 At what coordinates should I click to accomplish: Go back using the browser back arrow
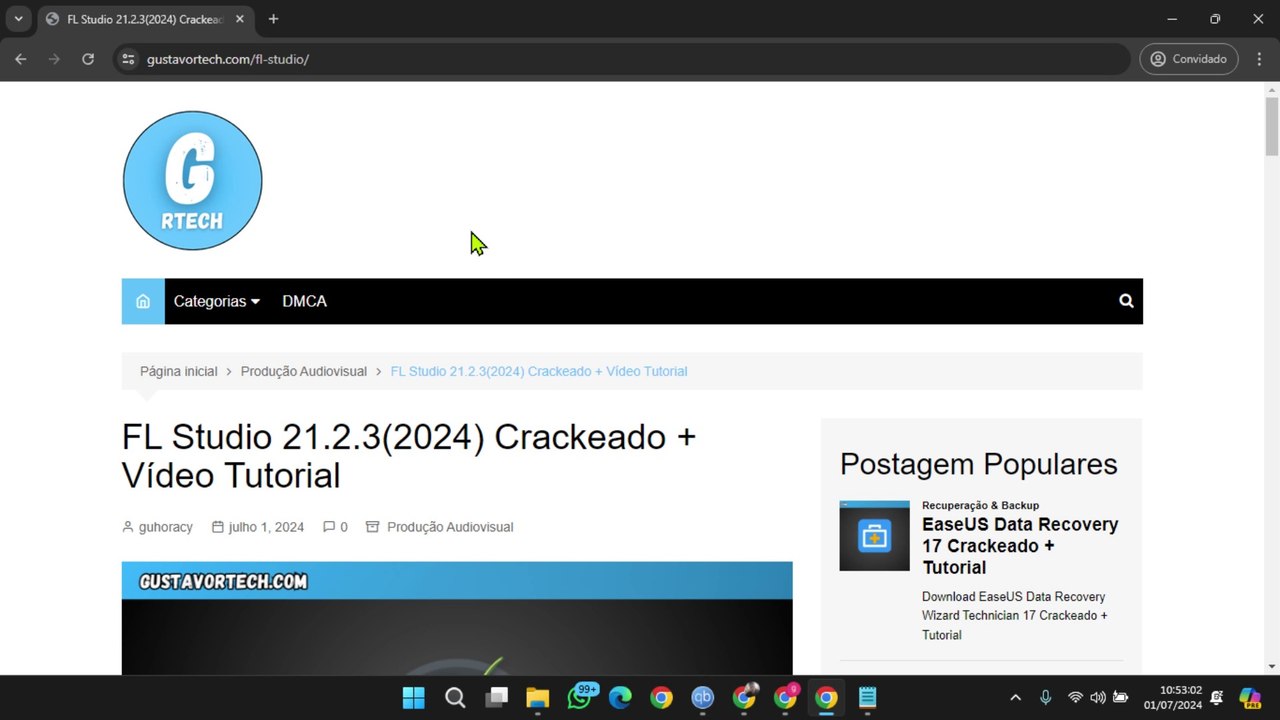point(21,59)
